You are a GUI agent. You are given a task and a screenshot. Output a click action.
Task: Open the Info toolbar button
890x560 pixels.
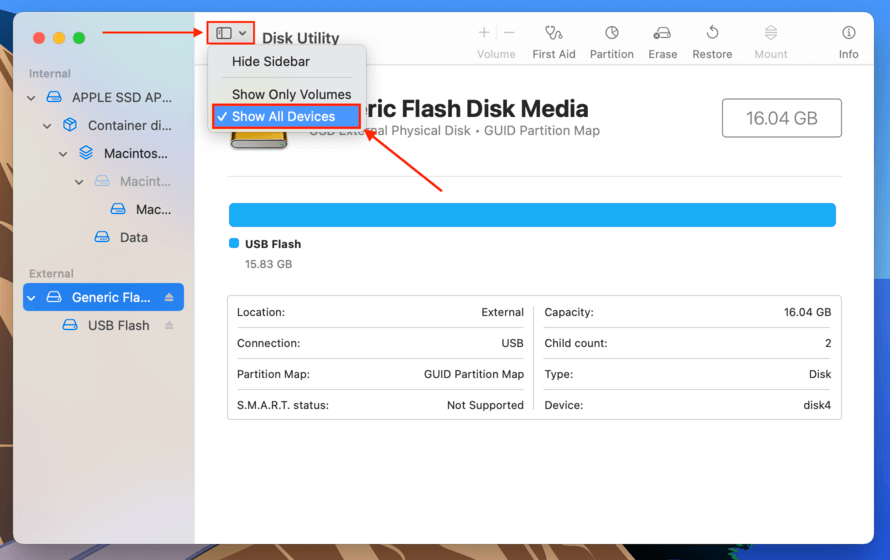[848, 42]
